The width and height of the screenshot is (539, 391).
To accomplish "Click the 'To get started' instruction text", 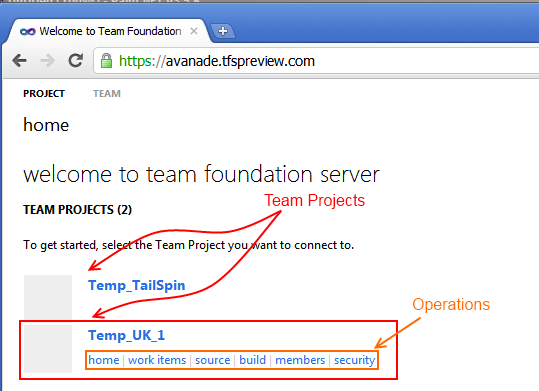I will pos(188,245).
